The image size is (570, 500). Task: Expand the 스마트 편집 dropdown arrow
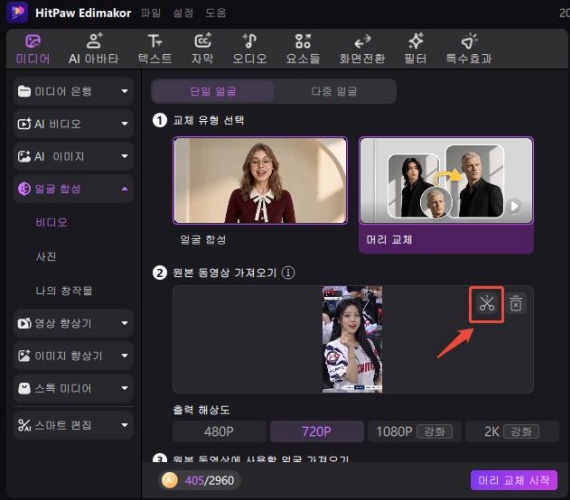124,425
